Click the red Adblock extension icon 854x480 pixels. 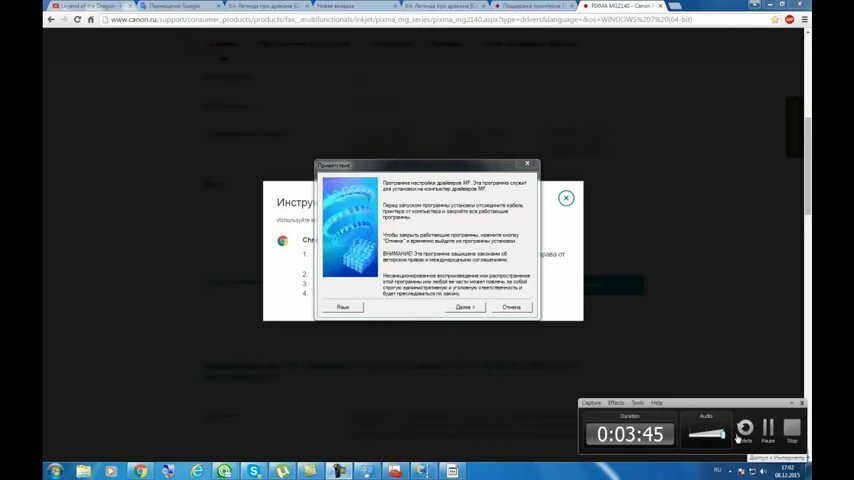(789, 20)
